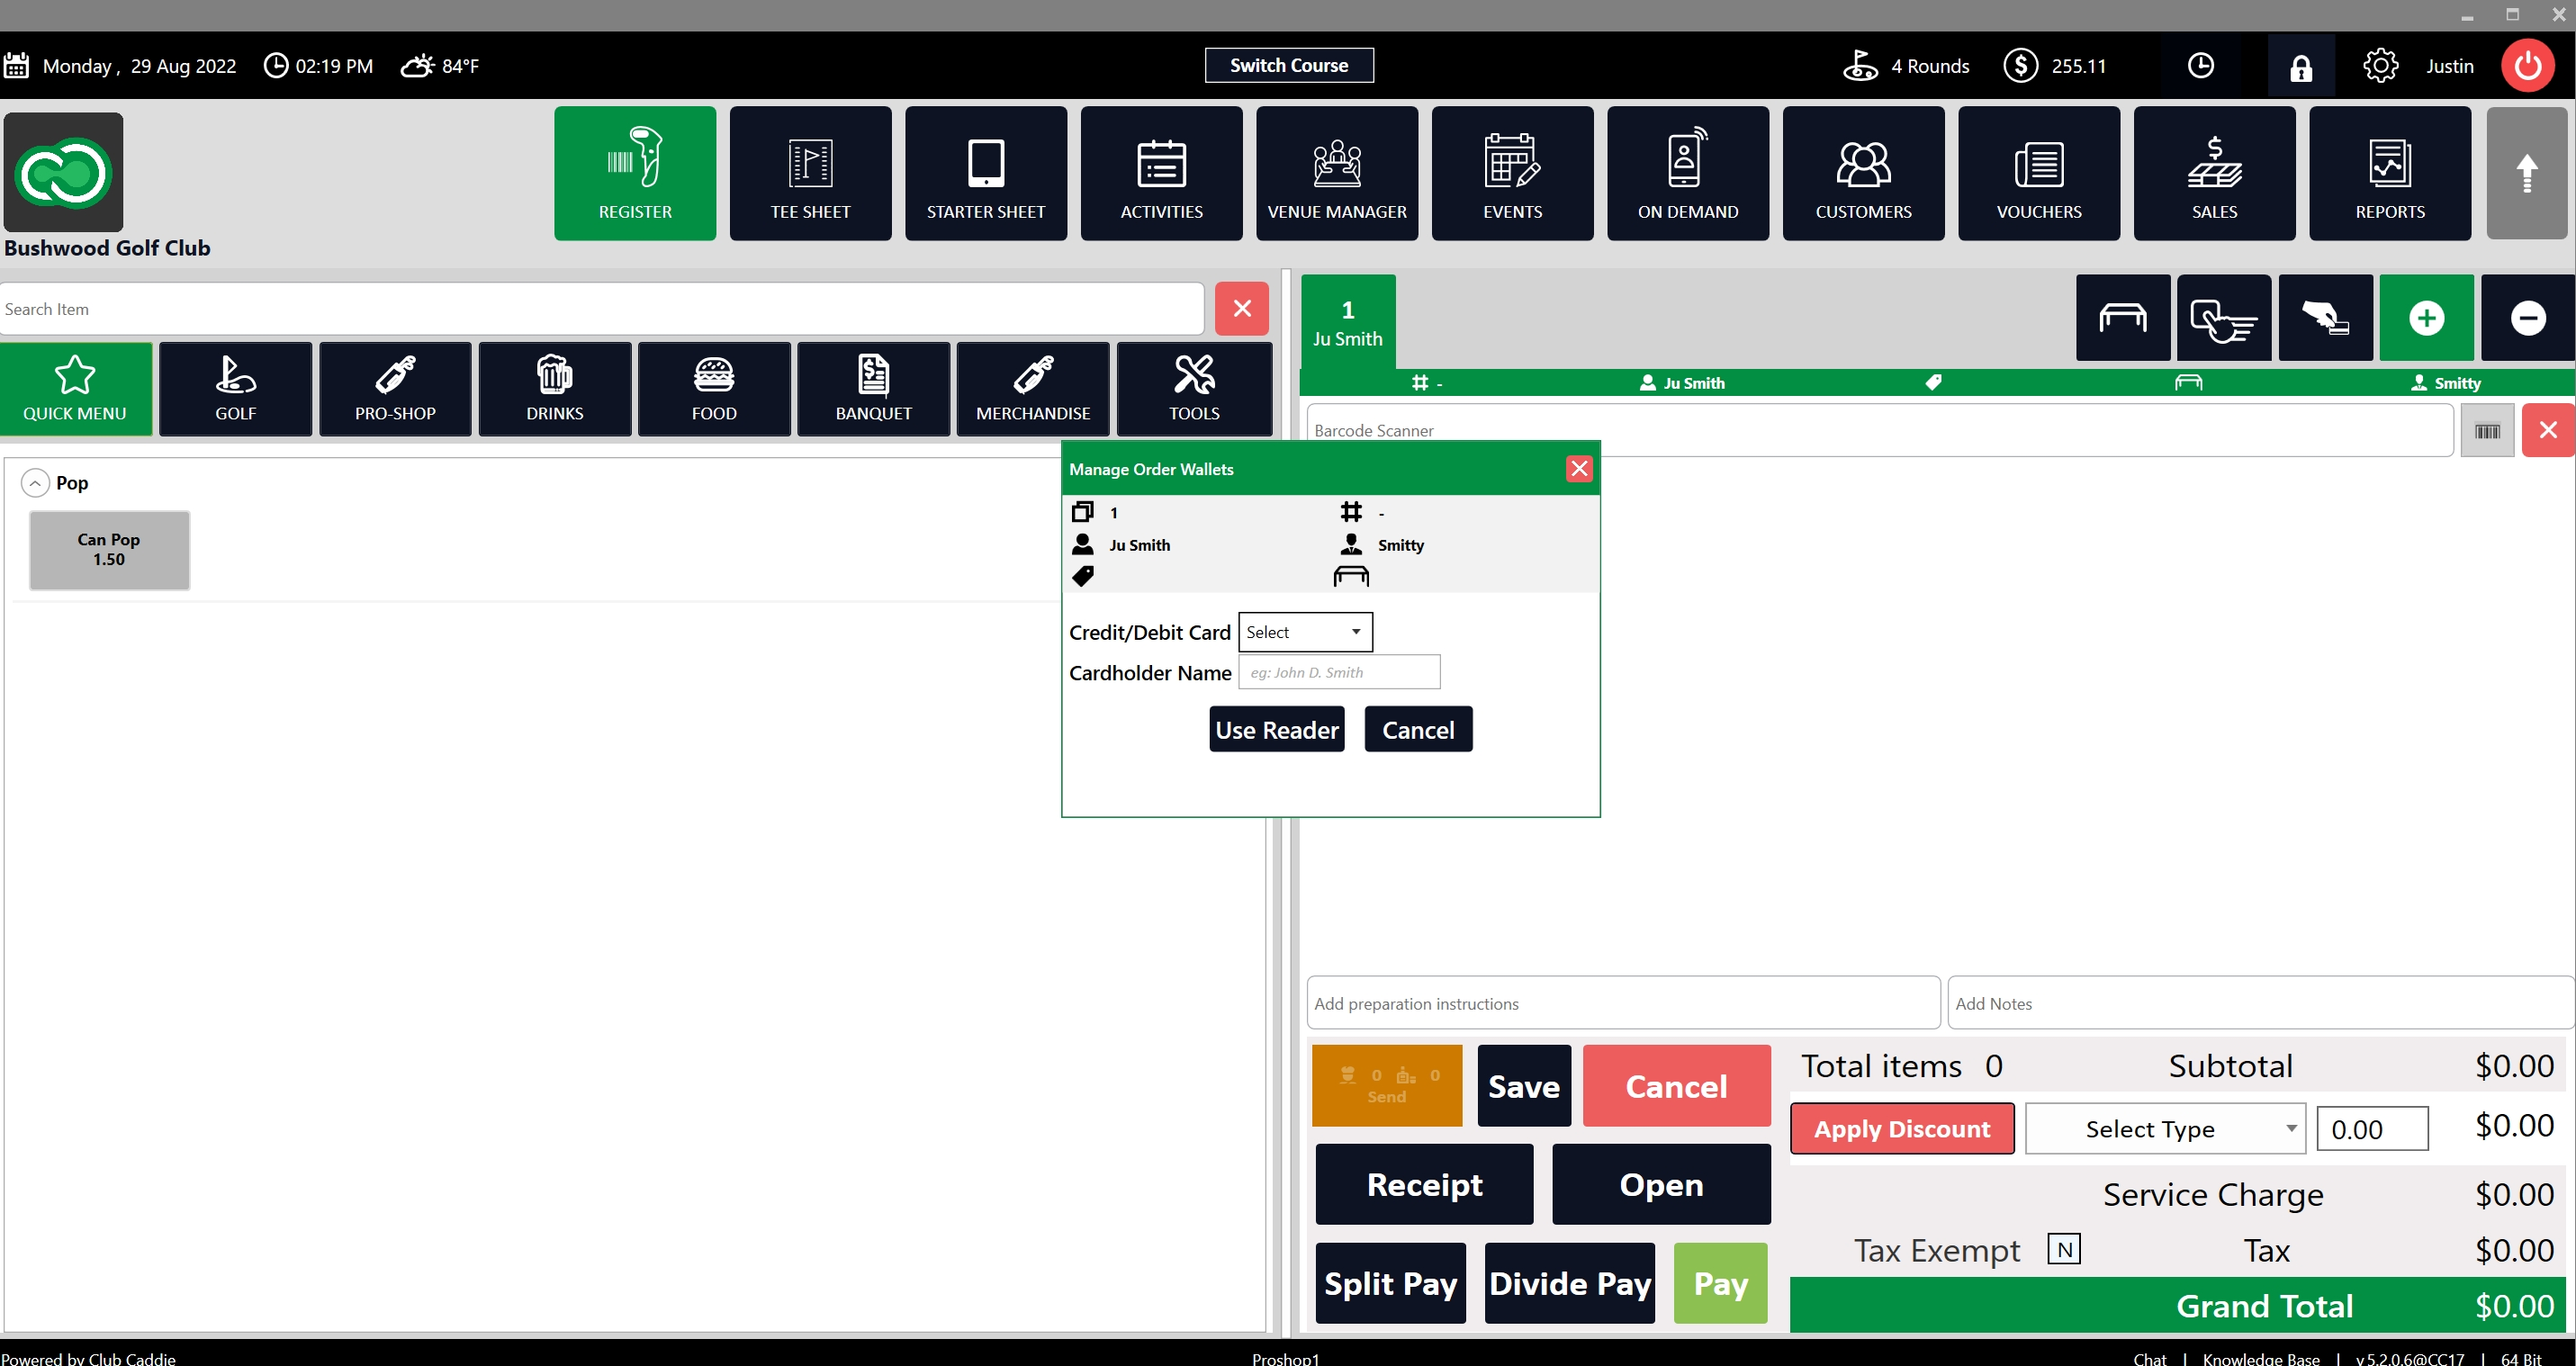Screen dimensions: 2576x1366
Task: Click the Use Reader button
Action: click(1276, 729)
